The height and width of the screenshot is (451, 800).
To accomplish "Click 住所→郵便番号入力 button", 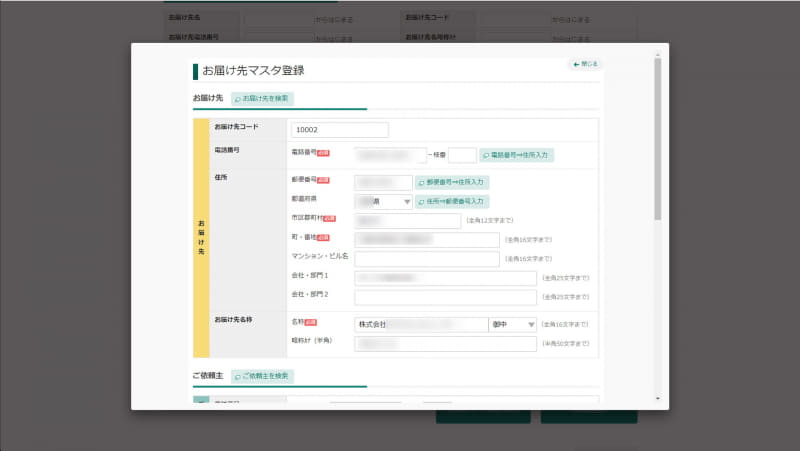I will click(x=452, y=202).
